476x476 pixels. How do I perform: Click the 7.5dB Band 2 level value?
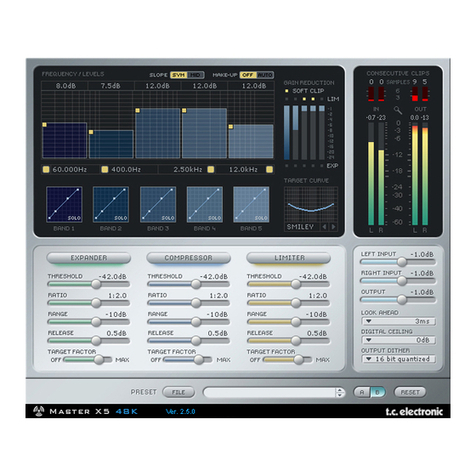coord(110,86)
